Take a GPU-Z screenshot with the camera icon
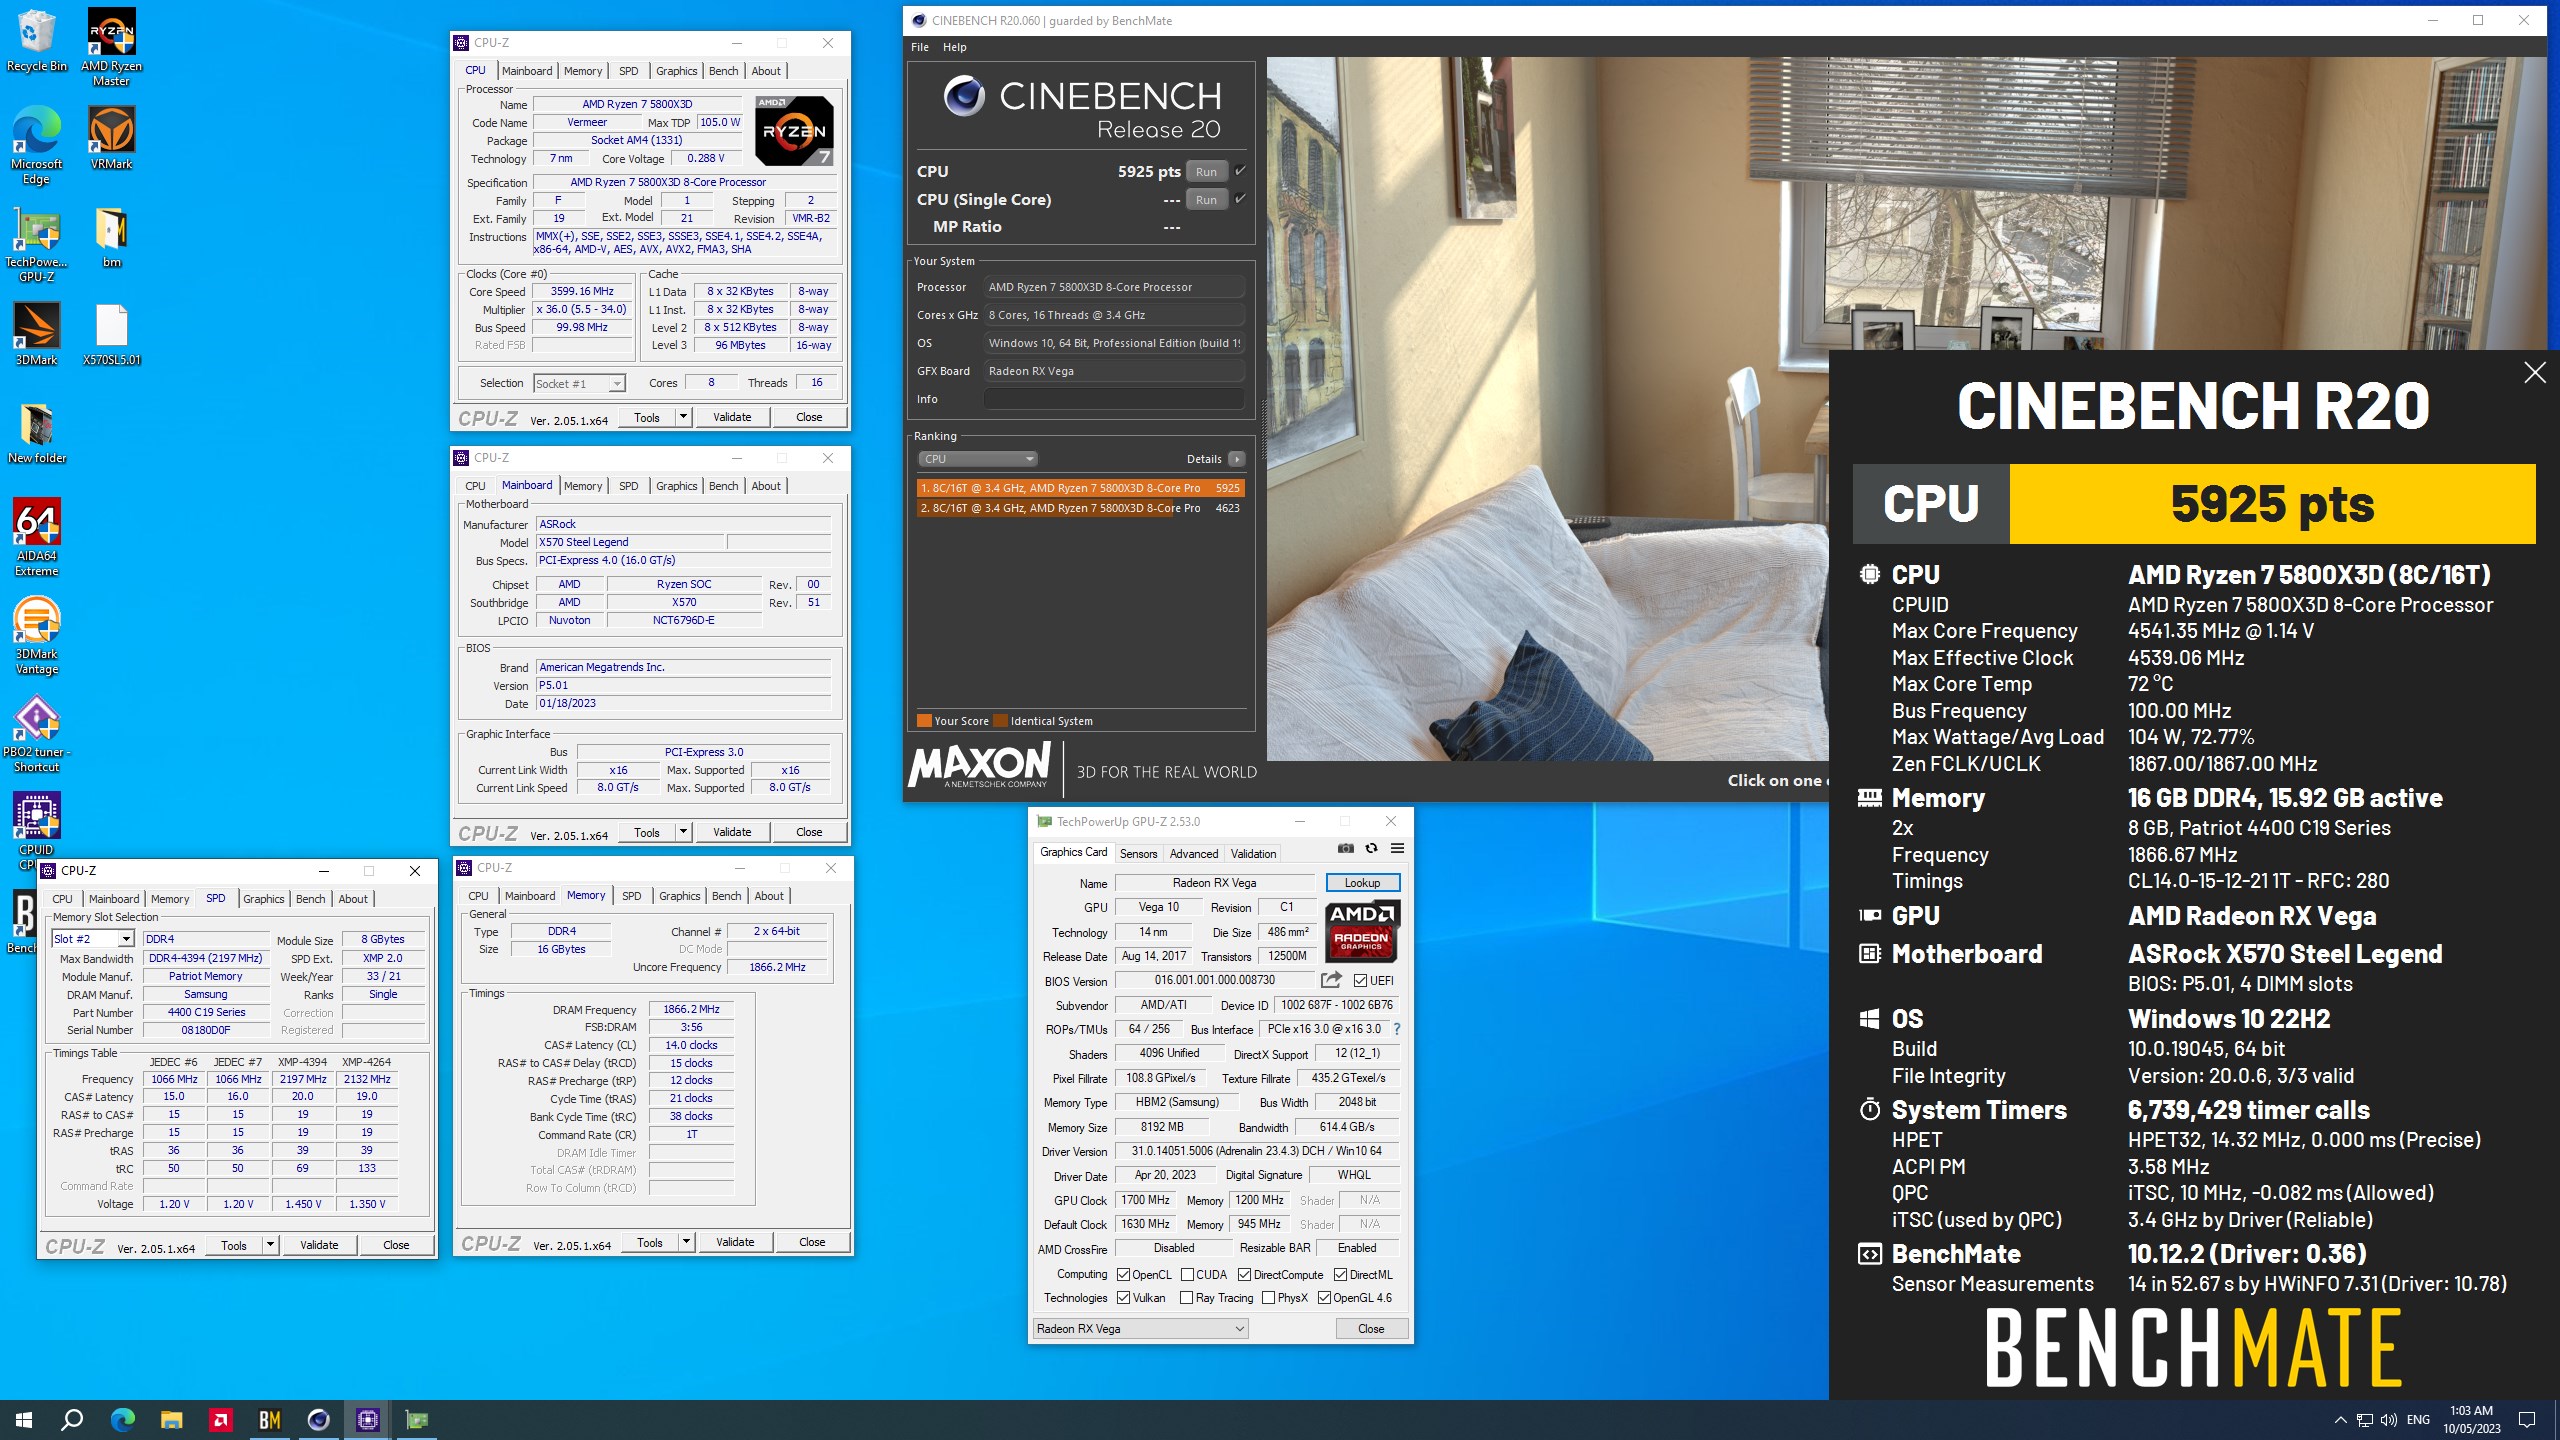This screenshot has width=2560, height=1440. pyautogui.click(x=1346, y=848)
